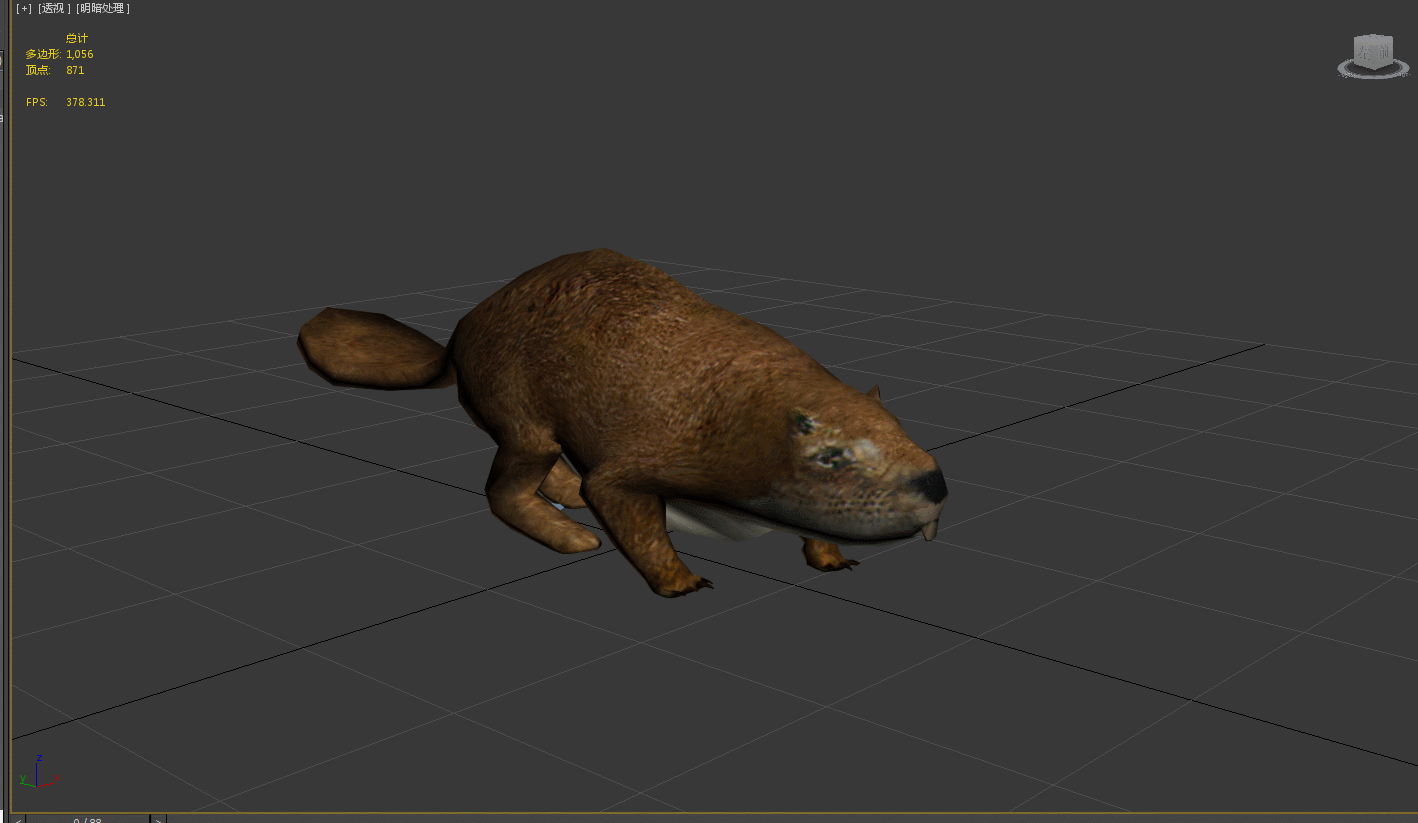1418x823 pixels.
Task: Step to the previous frame with the < arrow
Action: (x=17, y=819)
